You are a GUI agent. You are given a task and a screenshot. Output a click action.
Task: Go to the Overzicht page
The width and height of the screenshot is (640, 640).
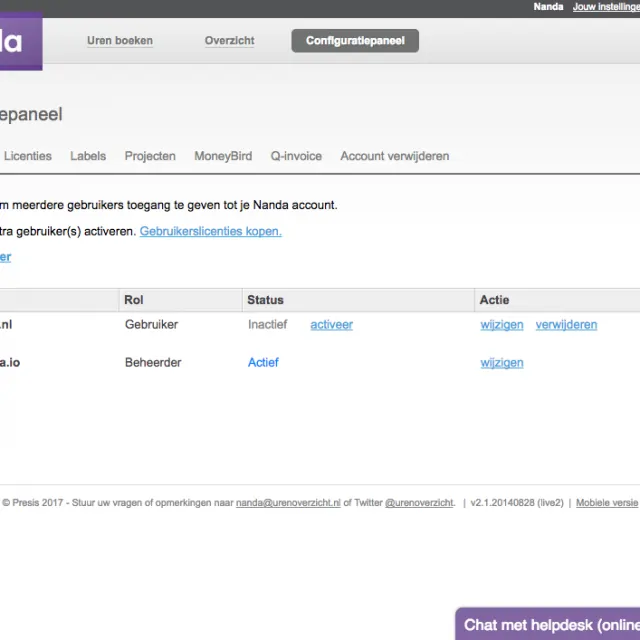[x=229, y=41]
